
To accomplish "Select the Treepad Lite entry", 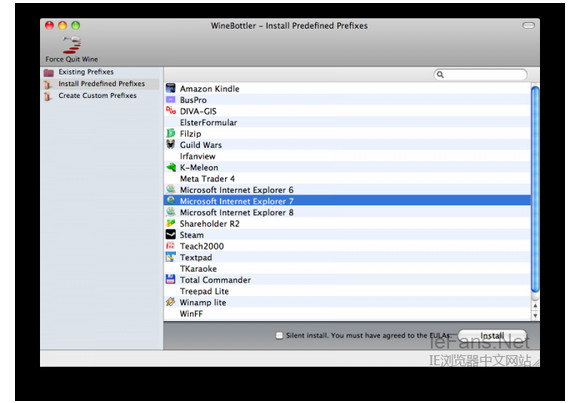I will pyautogui.click(x=204, y=291).
